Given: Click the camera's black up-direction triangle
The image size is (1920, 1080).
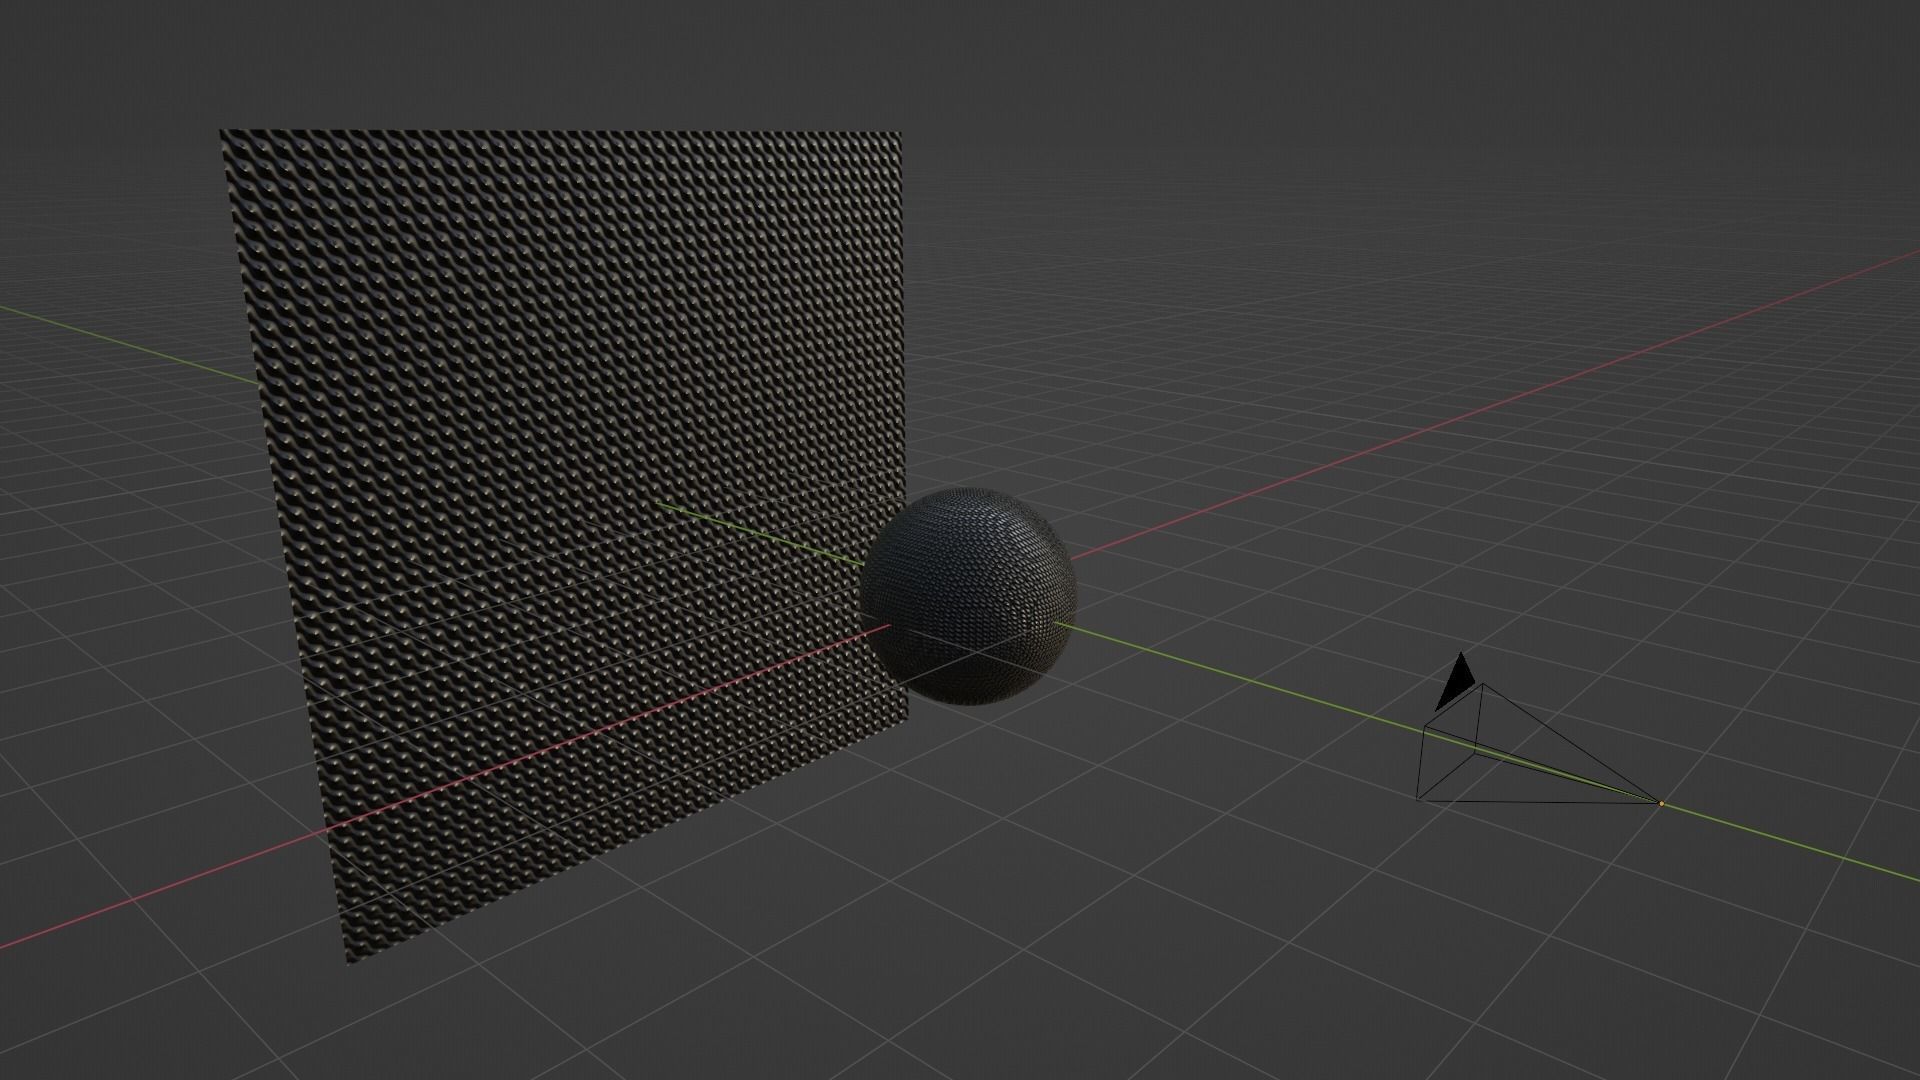Looking at the screenshot, I should click(1455, 682).
